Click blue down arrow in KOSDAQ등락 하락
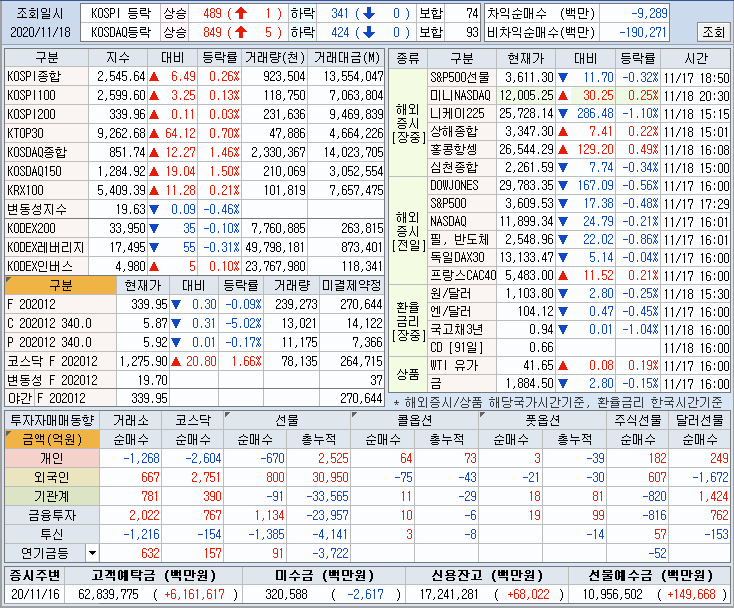 (x=369, y=32)
